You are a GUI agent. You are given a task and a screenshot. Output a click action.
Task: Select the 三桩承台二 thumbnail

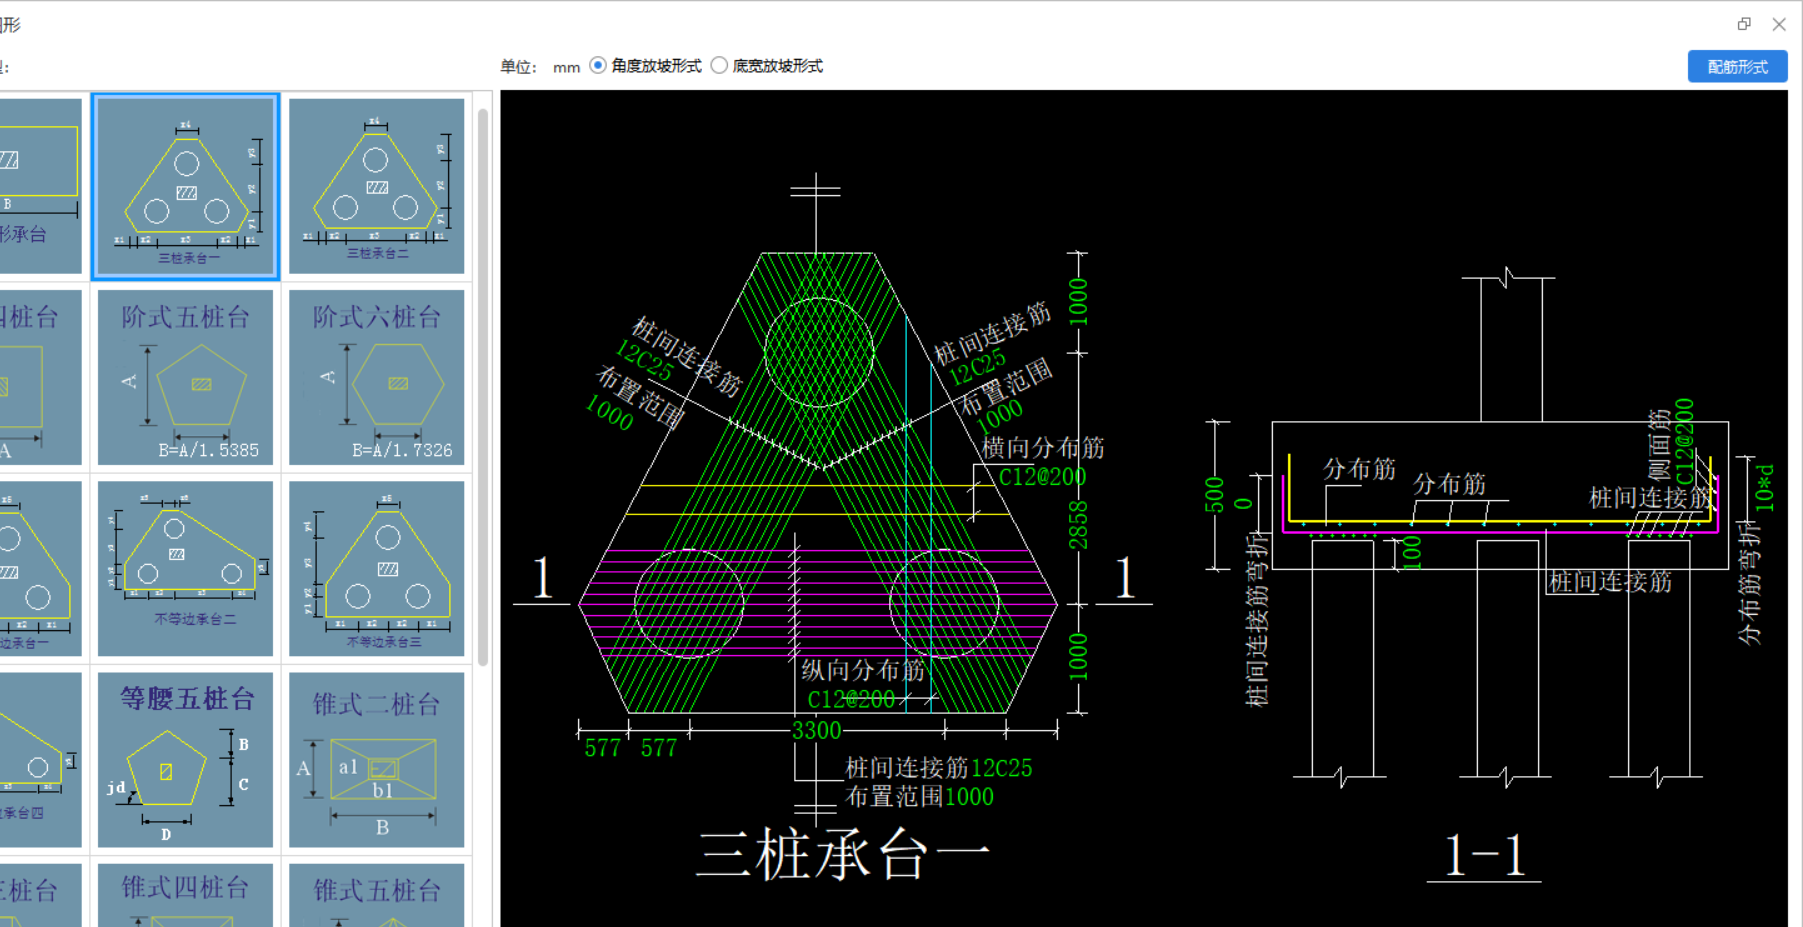point(377,186)
